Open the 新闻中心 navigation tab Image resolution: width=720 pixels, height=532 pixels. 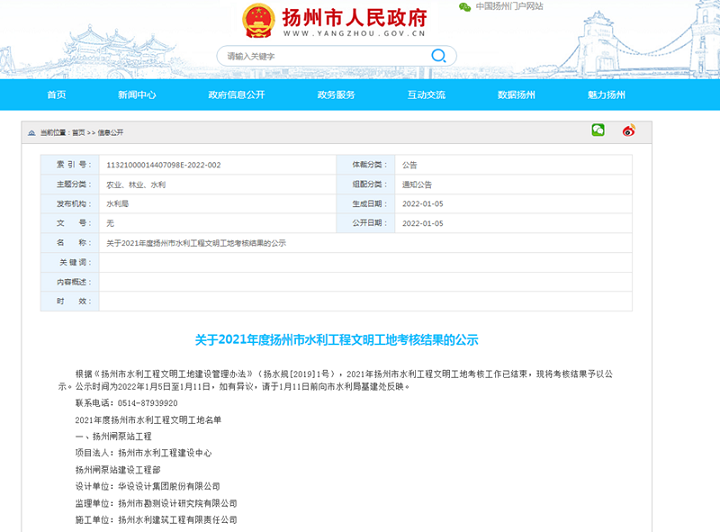[136, 95]
